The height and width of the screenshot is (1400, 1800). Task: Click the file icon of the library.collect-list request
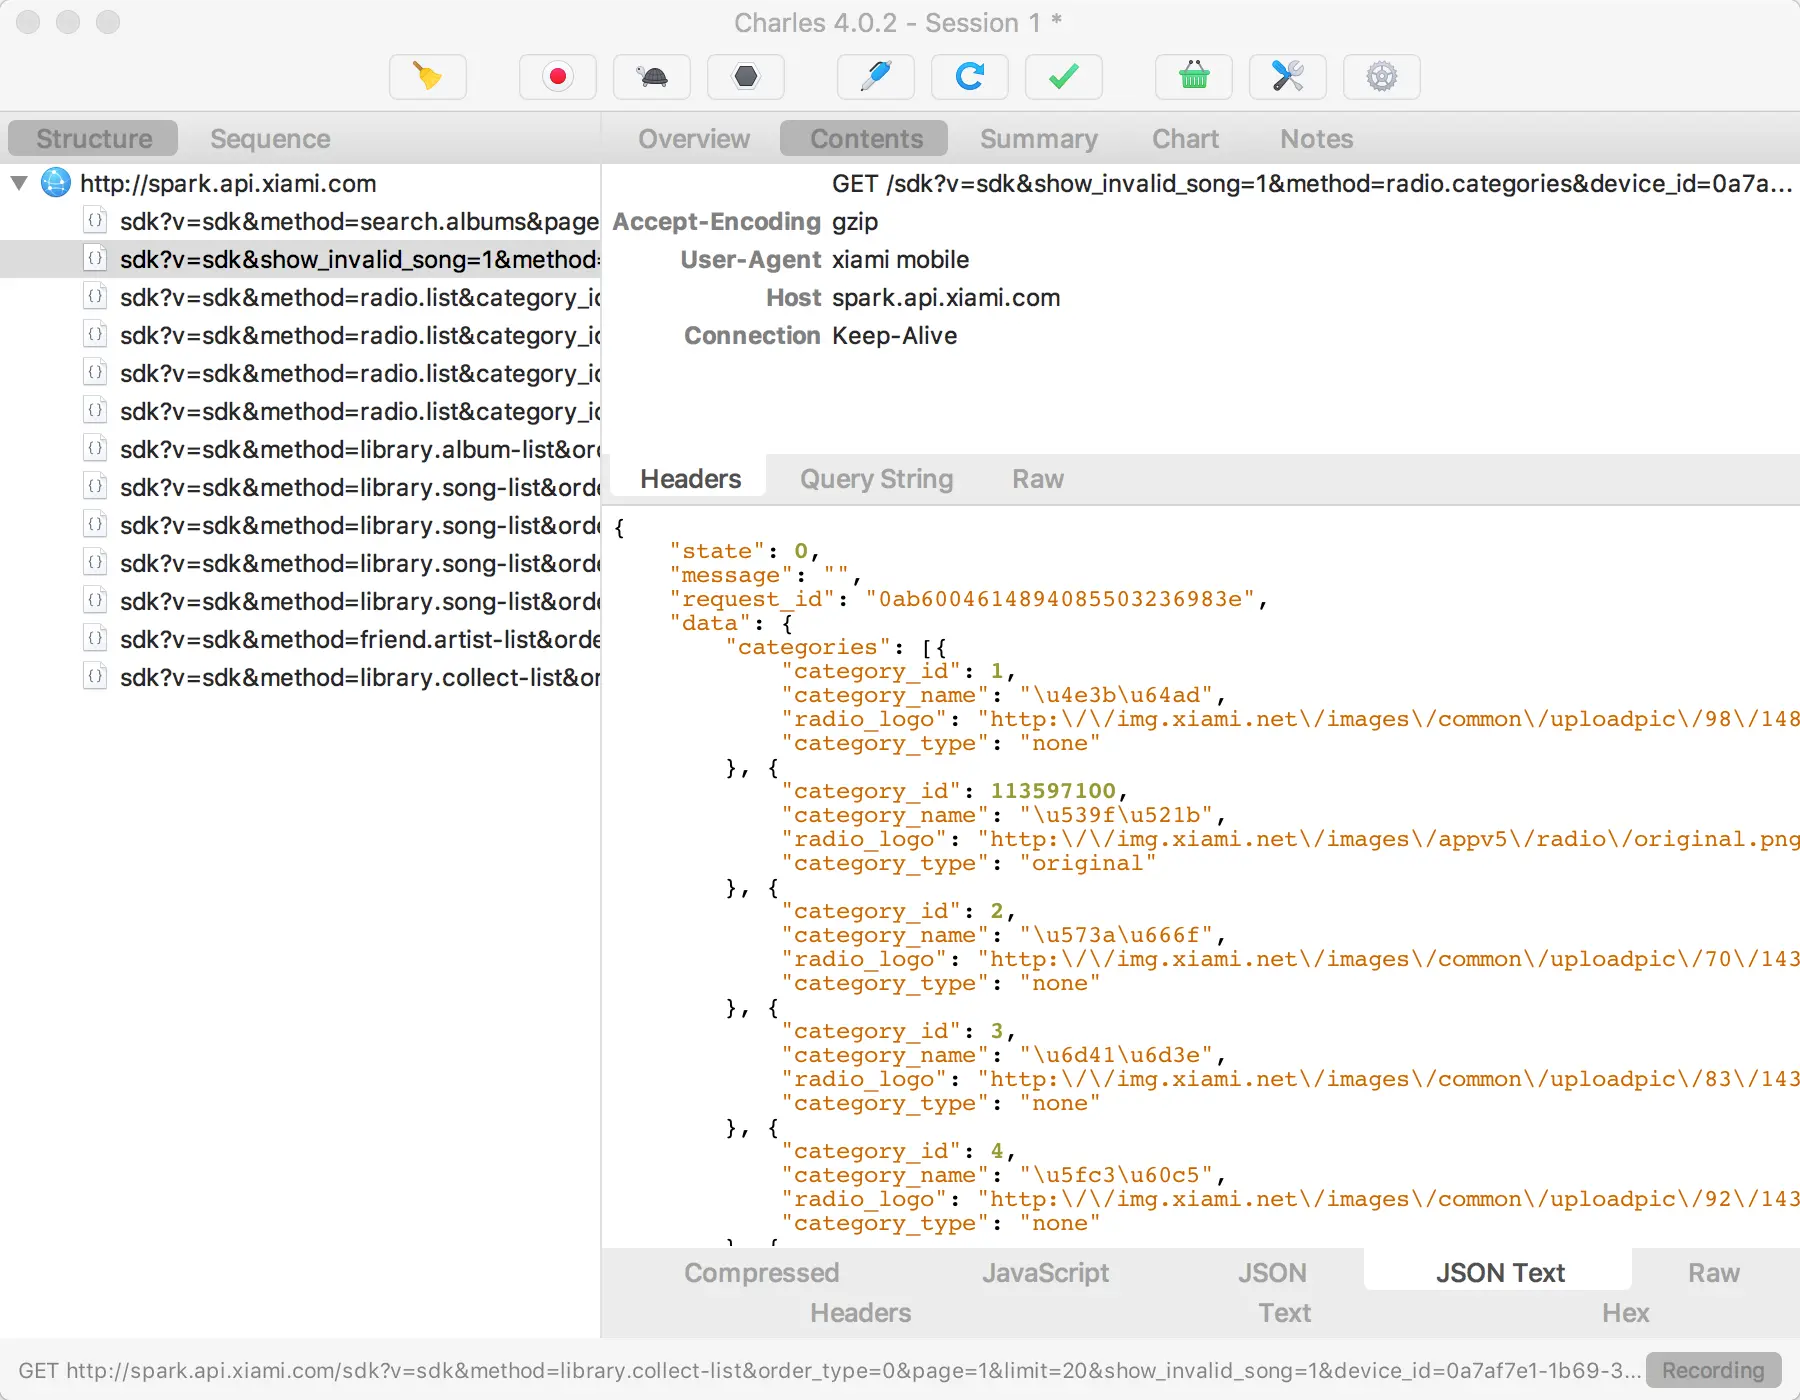click(x=95, y=677)
